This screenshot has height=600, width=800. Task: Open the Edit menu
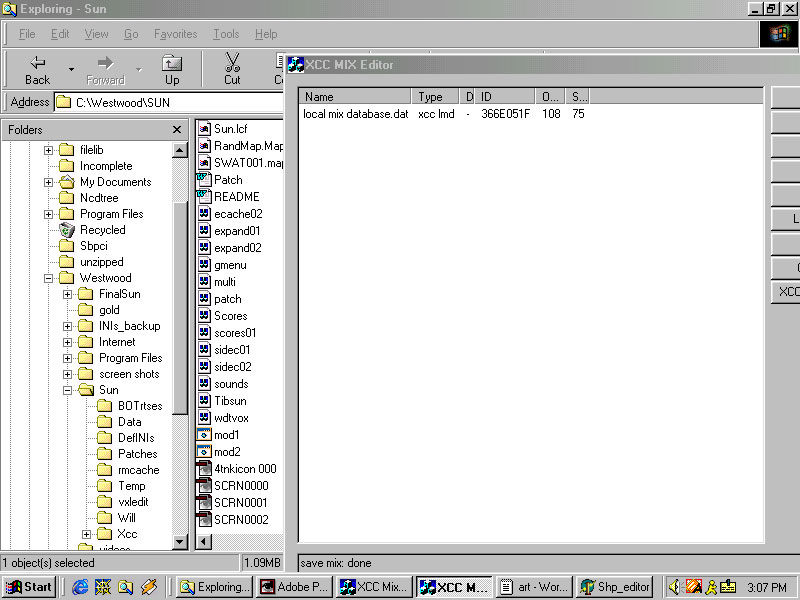[x=60, y=34]
